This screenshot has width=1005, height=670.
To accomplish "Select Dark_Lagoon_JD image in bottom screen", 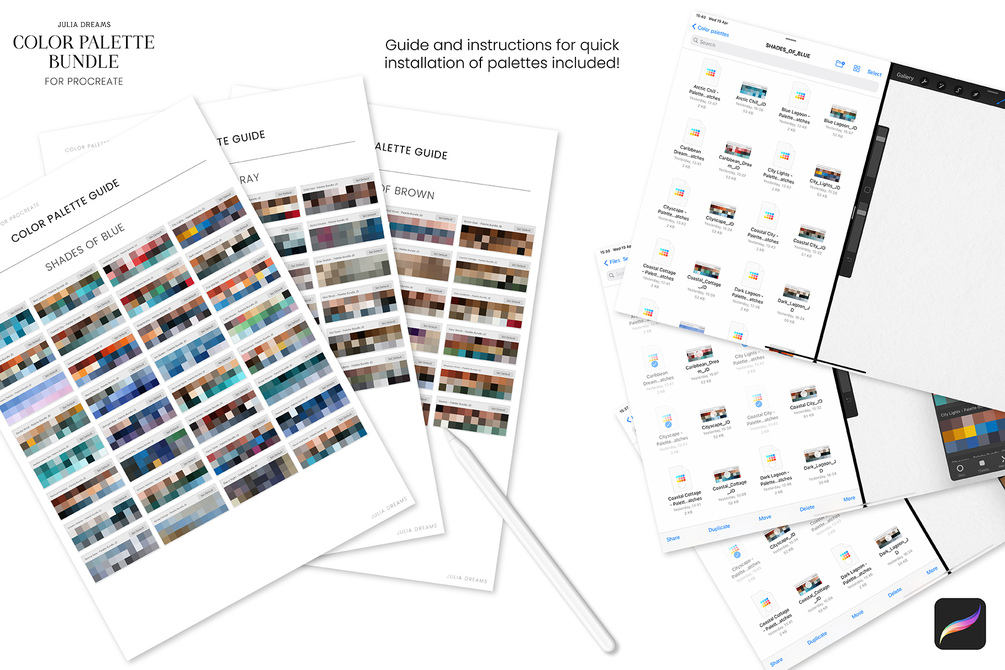I will (888, 537).
